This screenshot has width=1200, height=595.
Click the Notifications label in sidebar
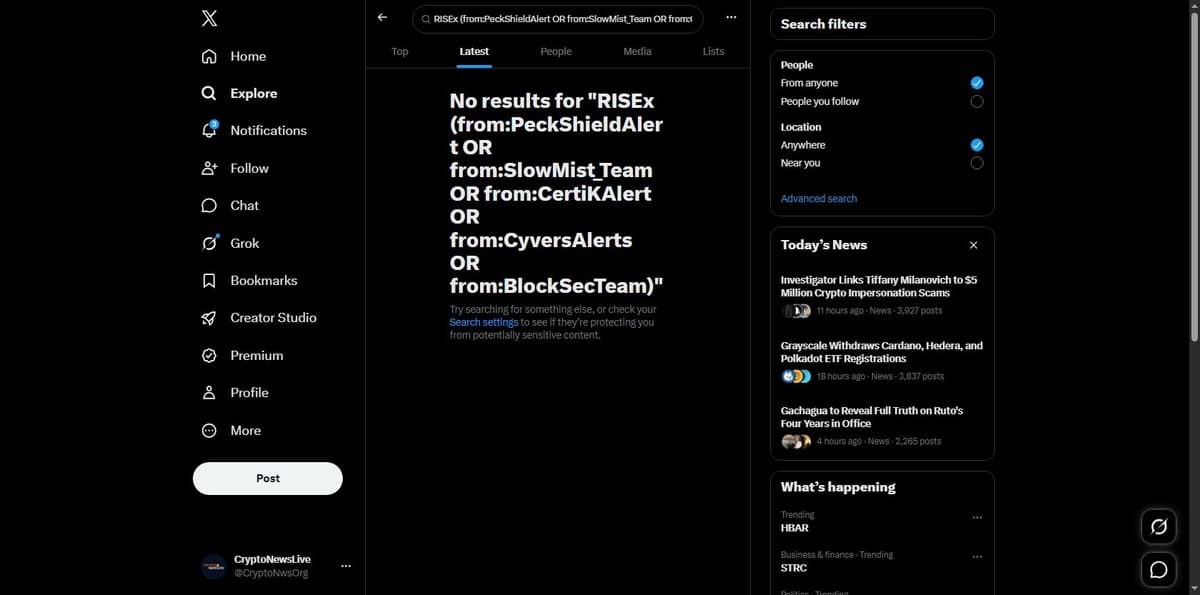pos(269,130)
